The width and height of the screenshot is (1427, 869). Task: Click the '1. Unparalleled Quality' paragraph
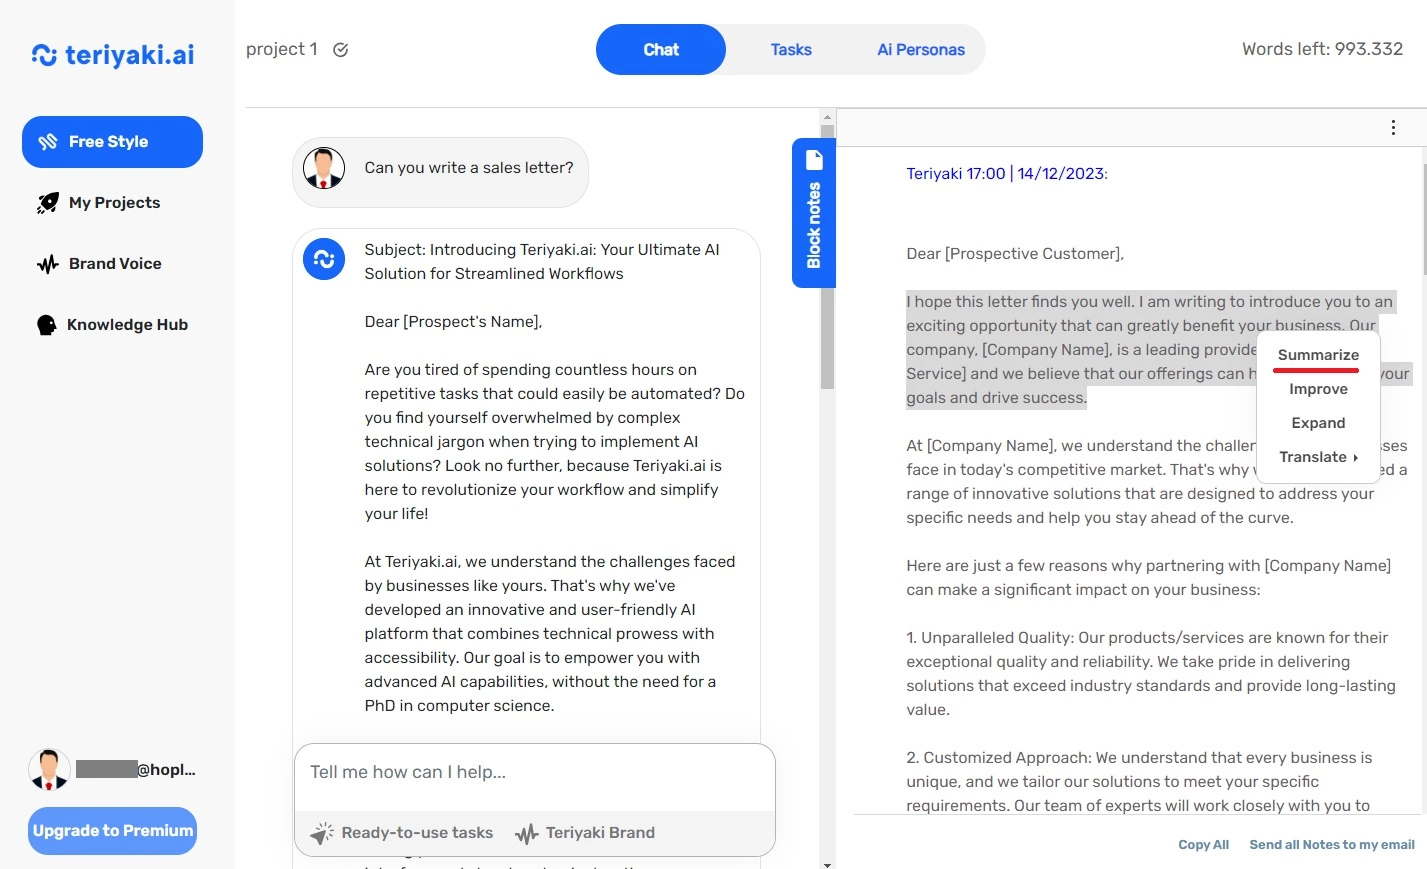(x=1151, y=674)
